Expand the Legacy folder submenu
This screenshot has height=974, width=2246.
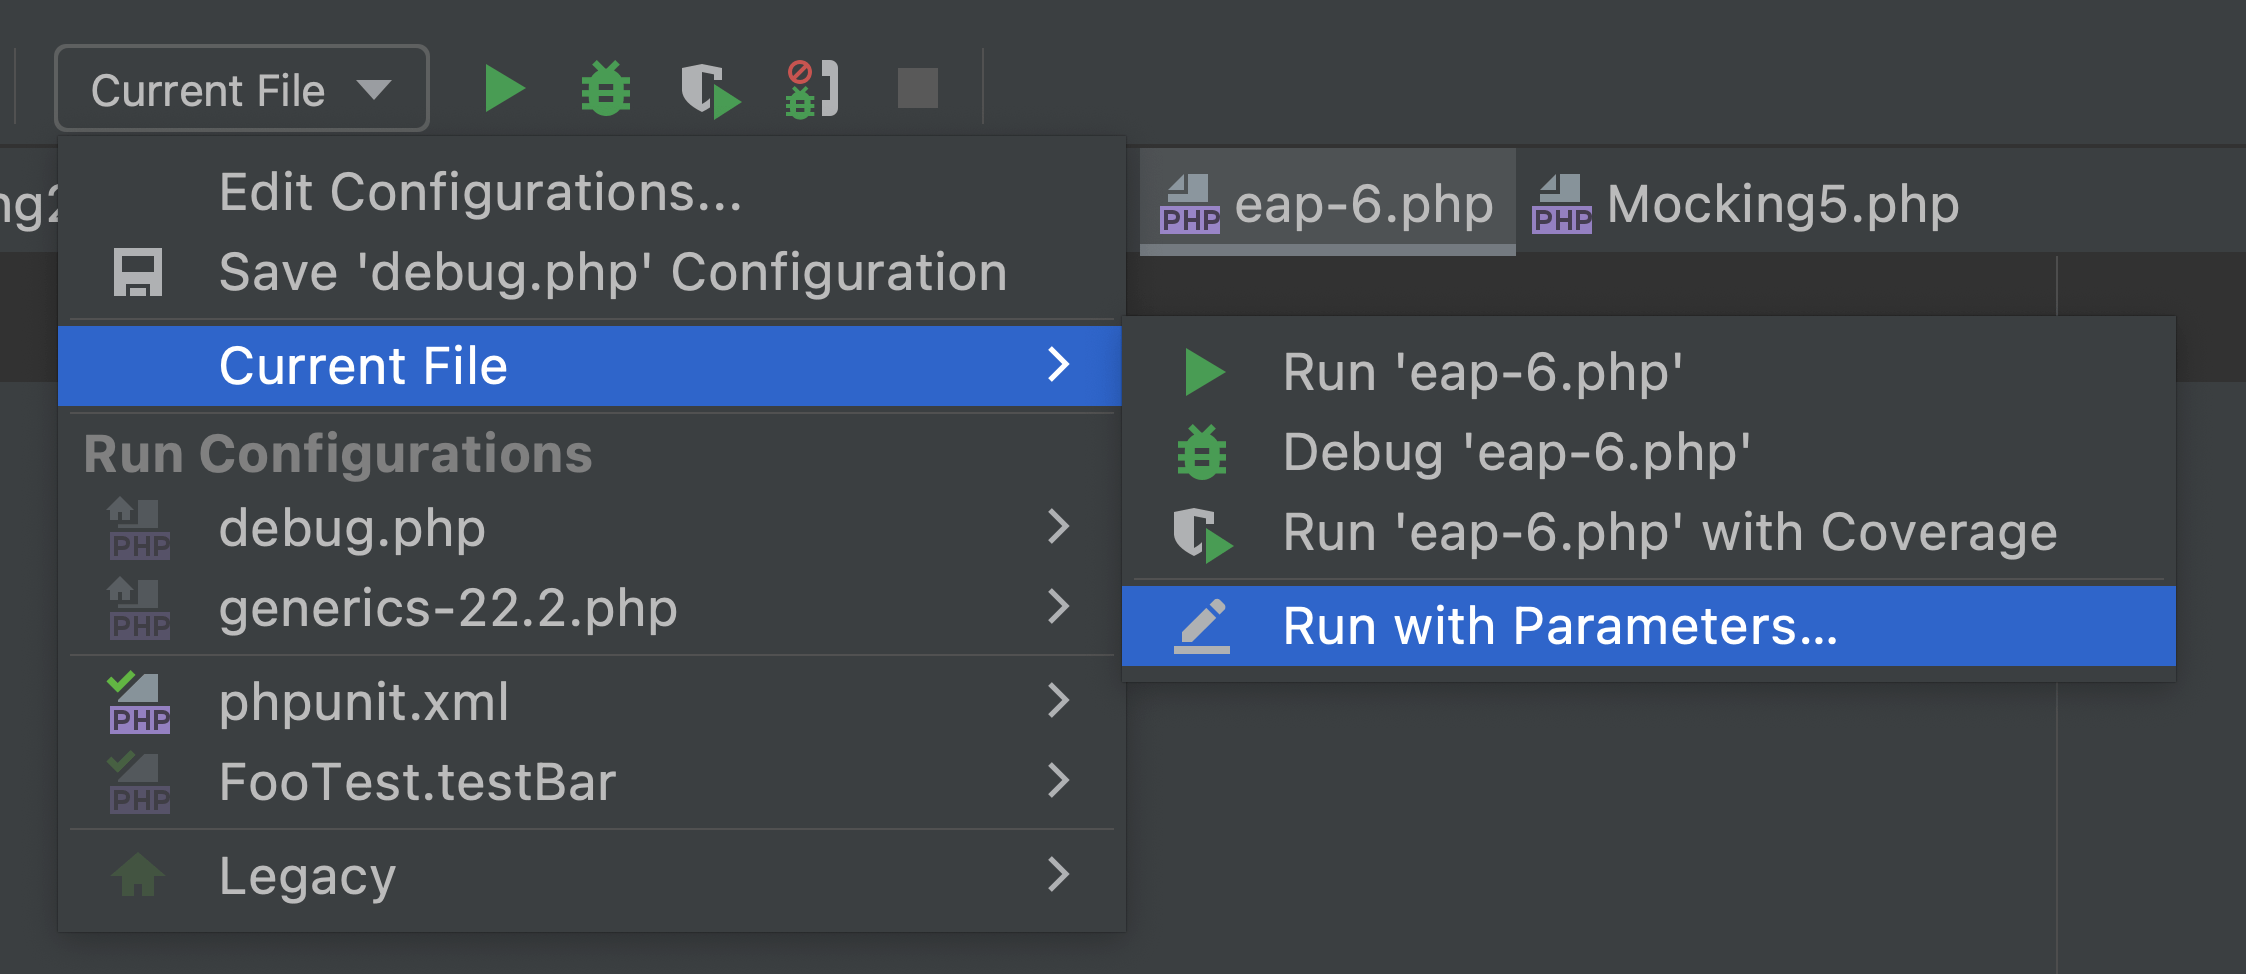(1058, 875)
